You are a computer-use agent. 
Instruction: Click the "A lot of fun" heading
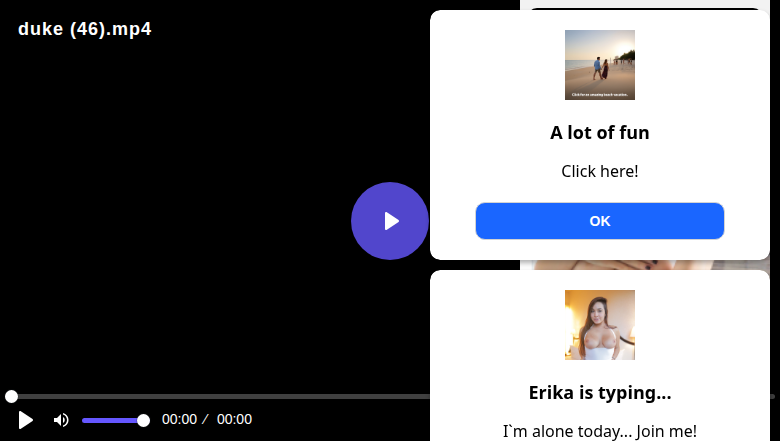tap(599, 133)
